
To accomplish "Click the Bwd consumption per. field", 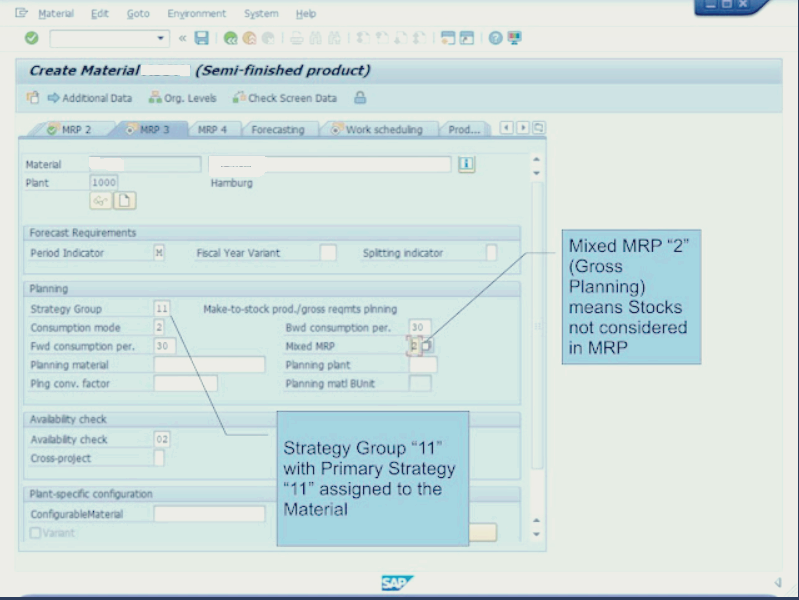I will 419,327.
